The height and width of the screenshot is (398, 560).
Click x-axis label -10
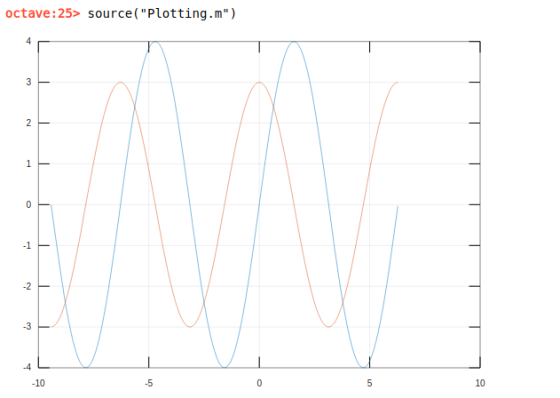coord(39,383)
